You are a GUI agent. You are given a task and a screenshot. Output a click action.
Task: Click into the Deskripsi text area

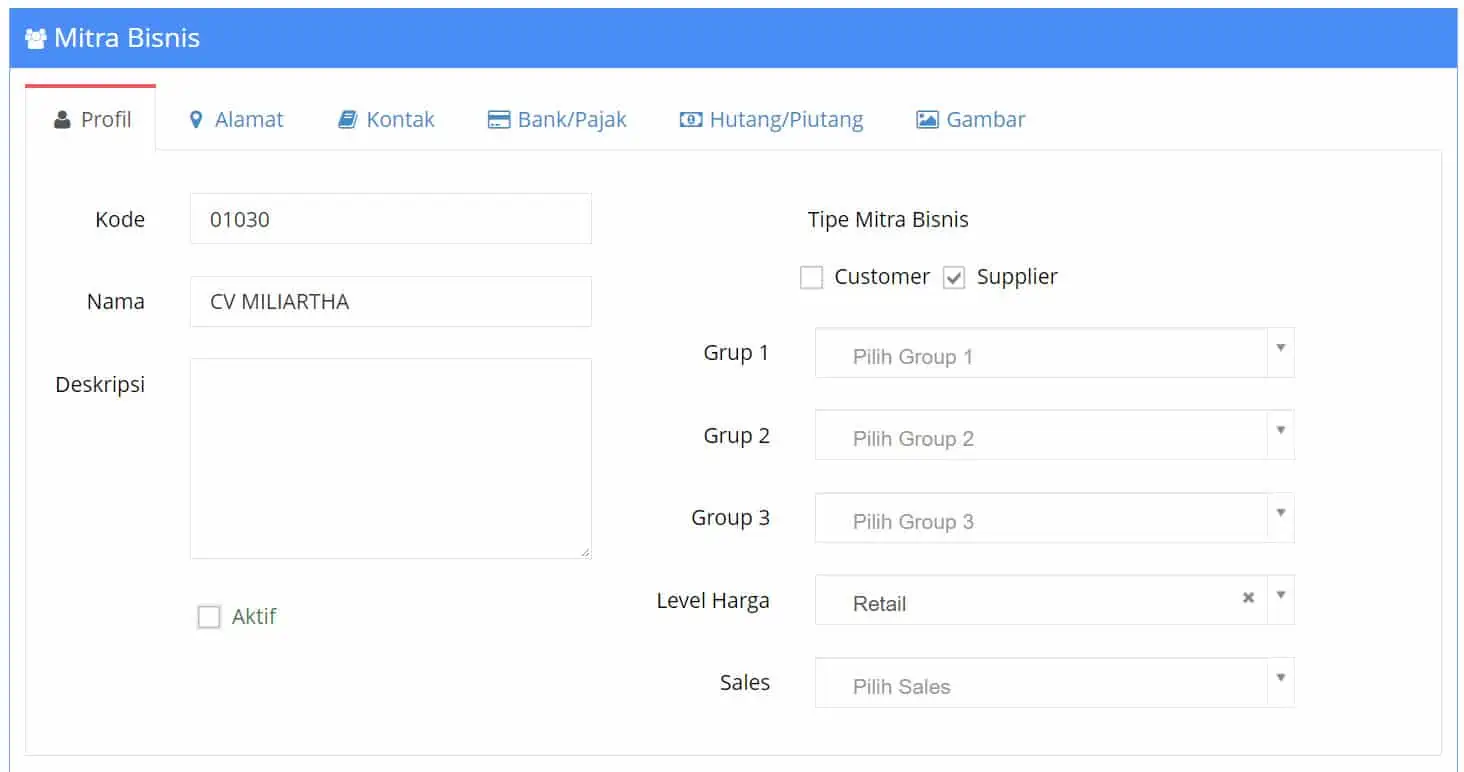pos(390,458)
